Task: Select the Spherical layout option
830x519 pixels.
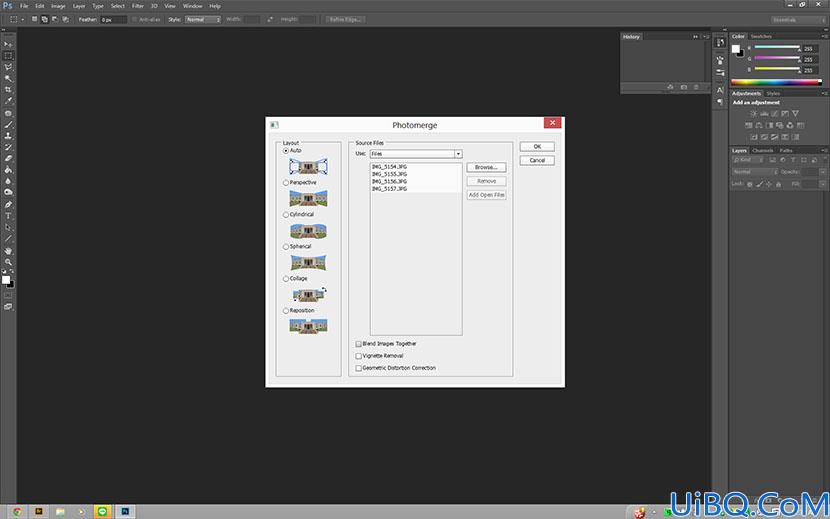Action: tap(286, 247)
